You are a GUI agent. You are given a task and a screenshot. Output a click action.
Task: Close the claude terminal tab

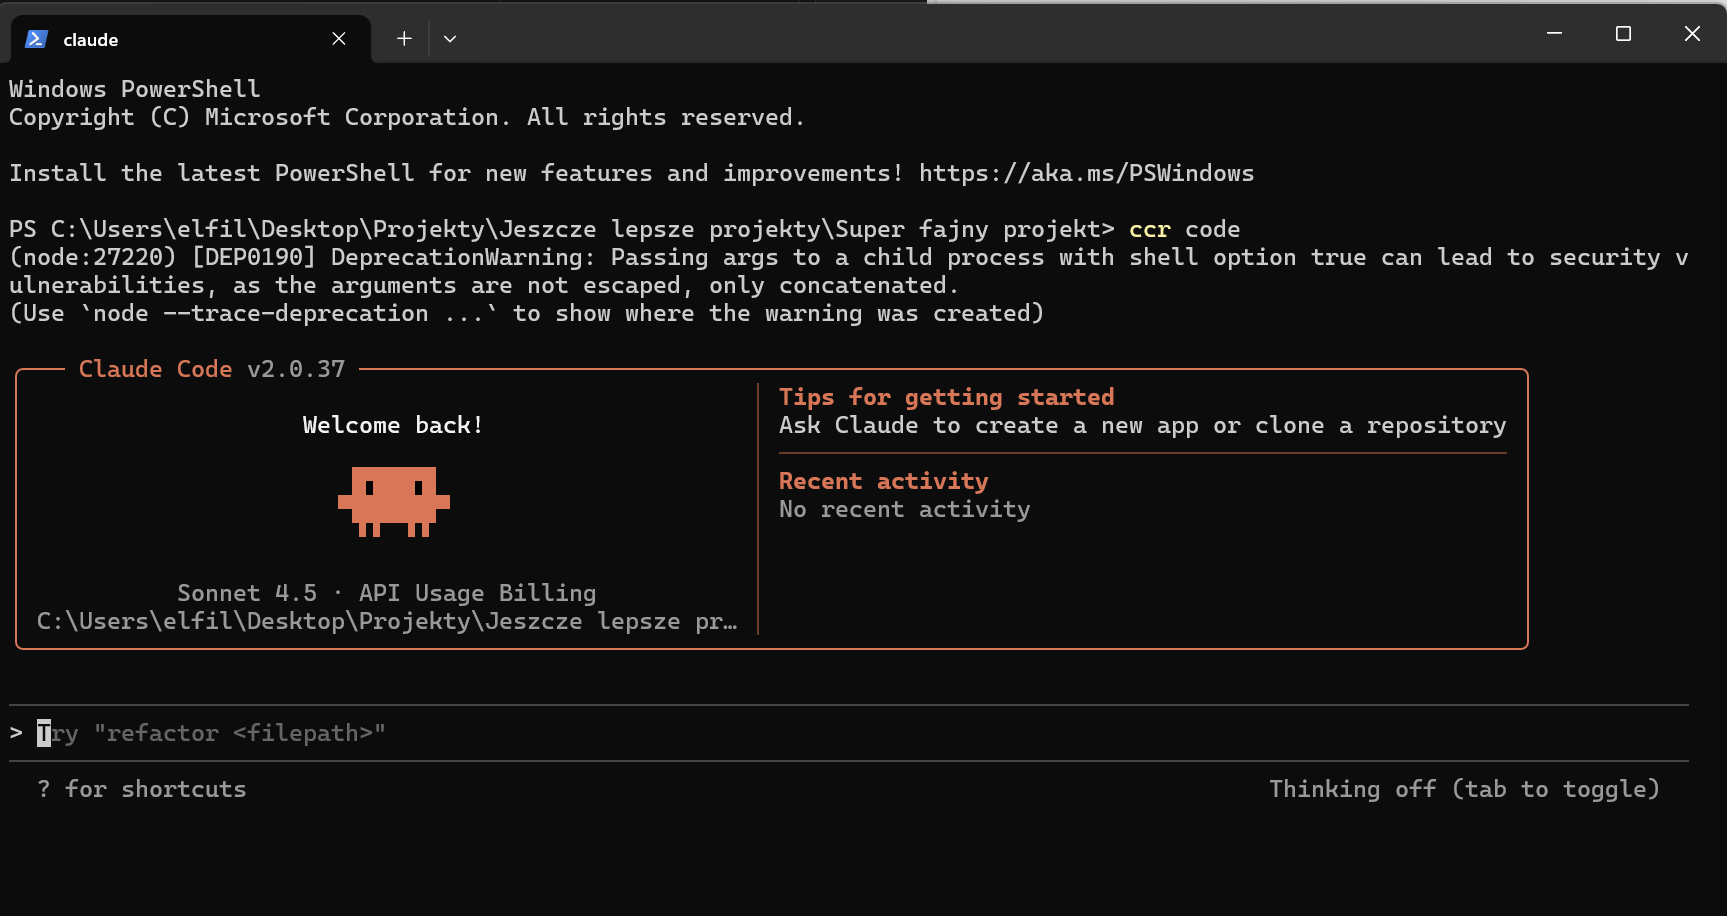339,38
